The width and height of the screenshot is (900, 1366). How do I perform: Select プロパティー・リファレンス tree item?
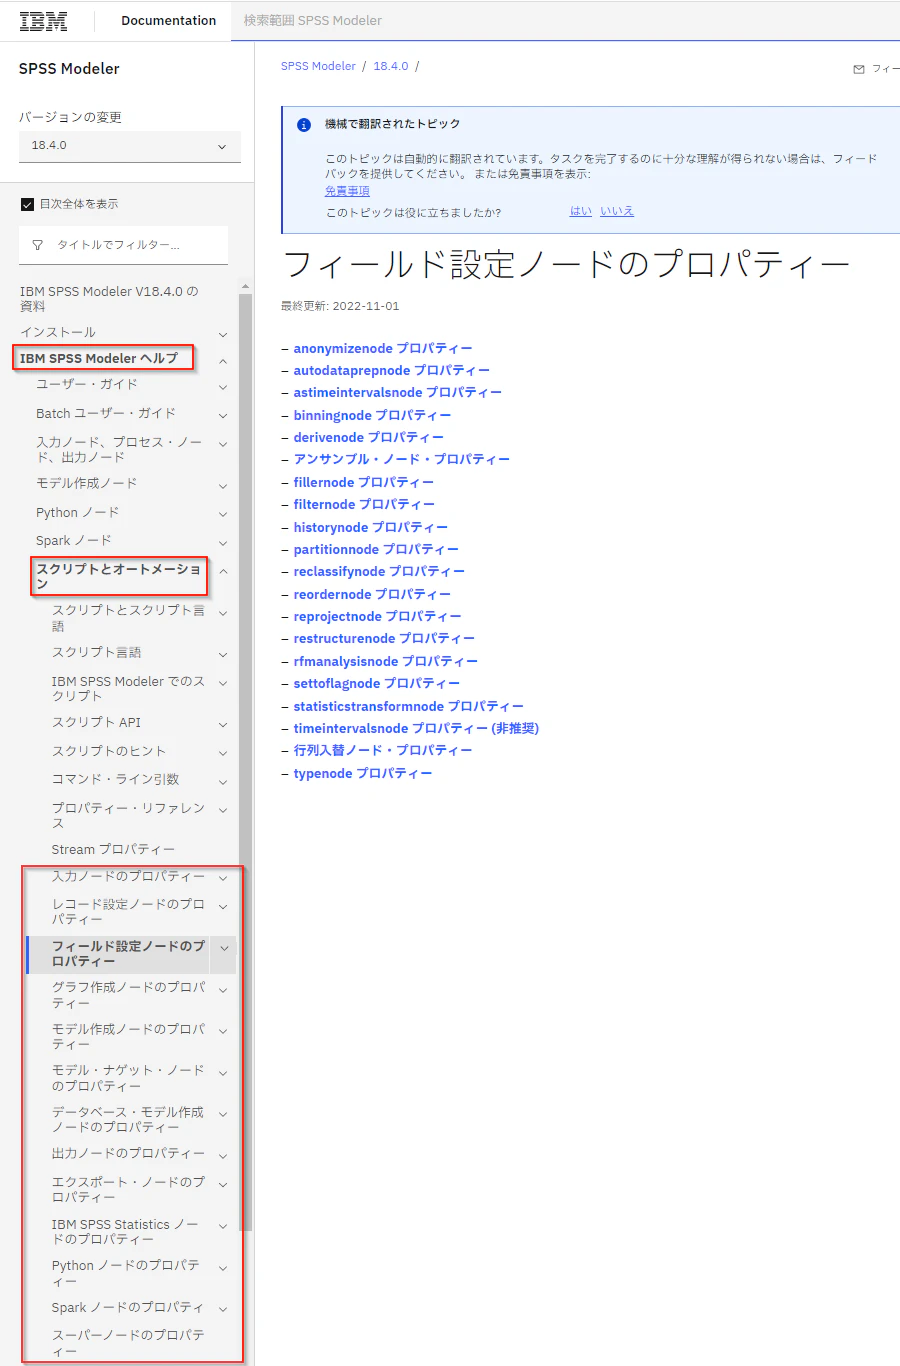click(128, 816)
